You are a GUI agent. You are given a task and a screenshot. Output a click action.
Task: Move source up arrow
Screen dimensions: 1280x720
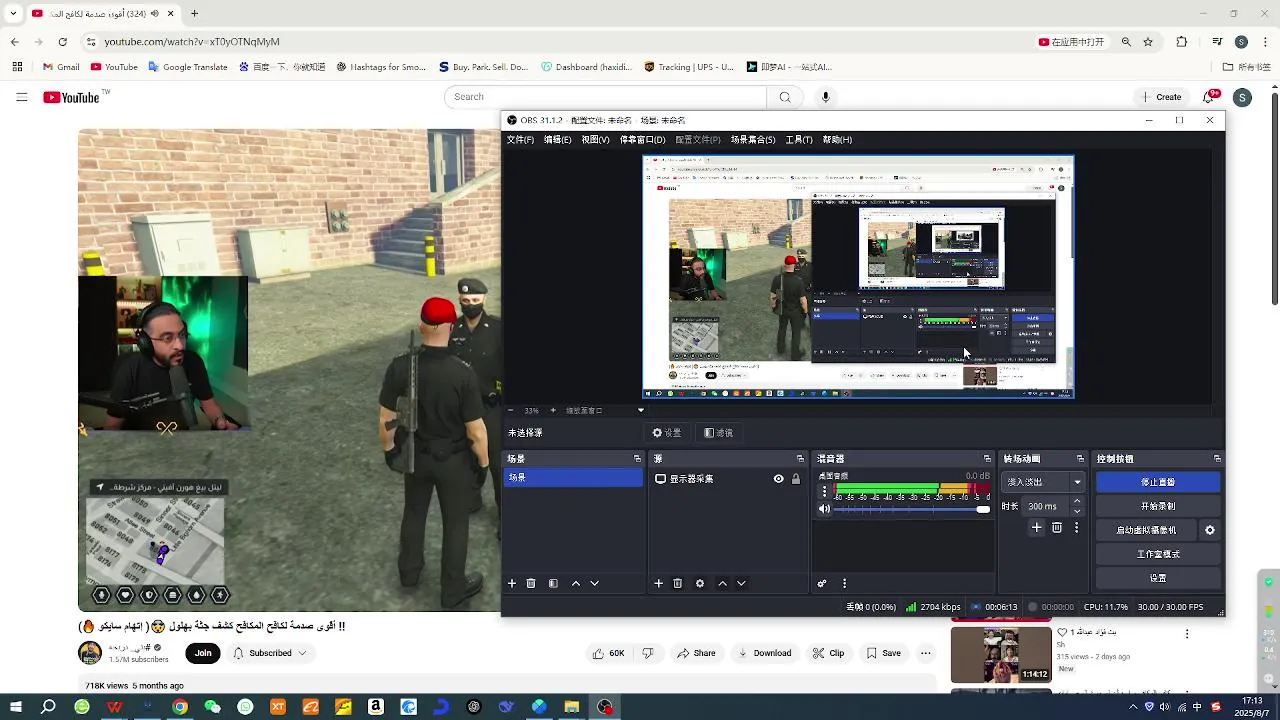722,583
